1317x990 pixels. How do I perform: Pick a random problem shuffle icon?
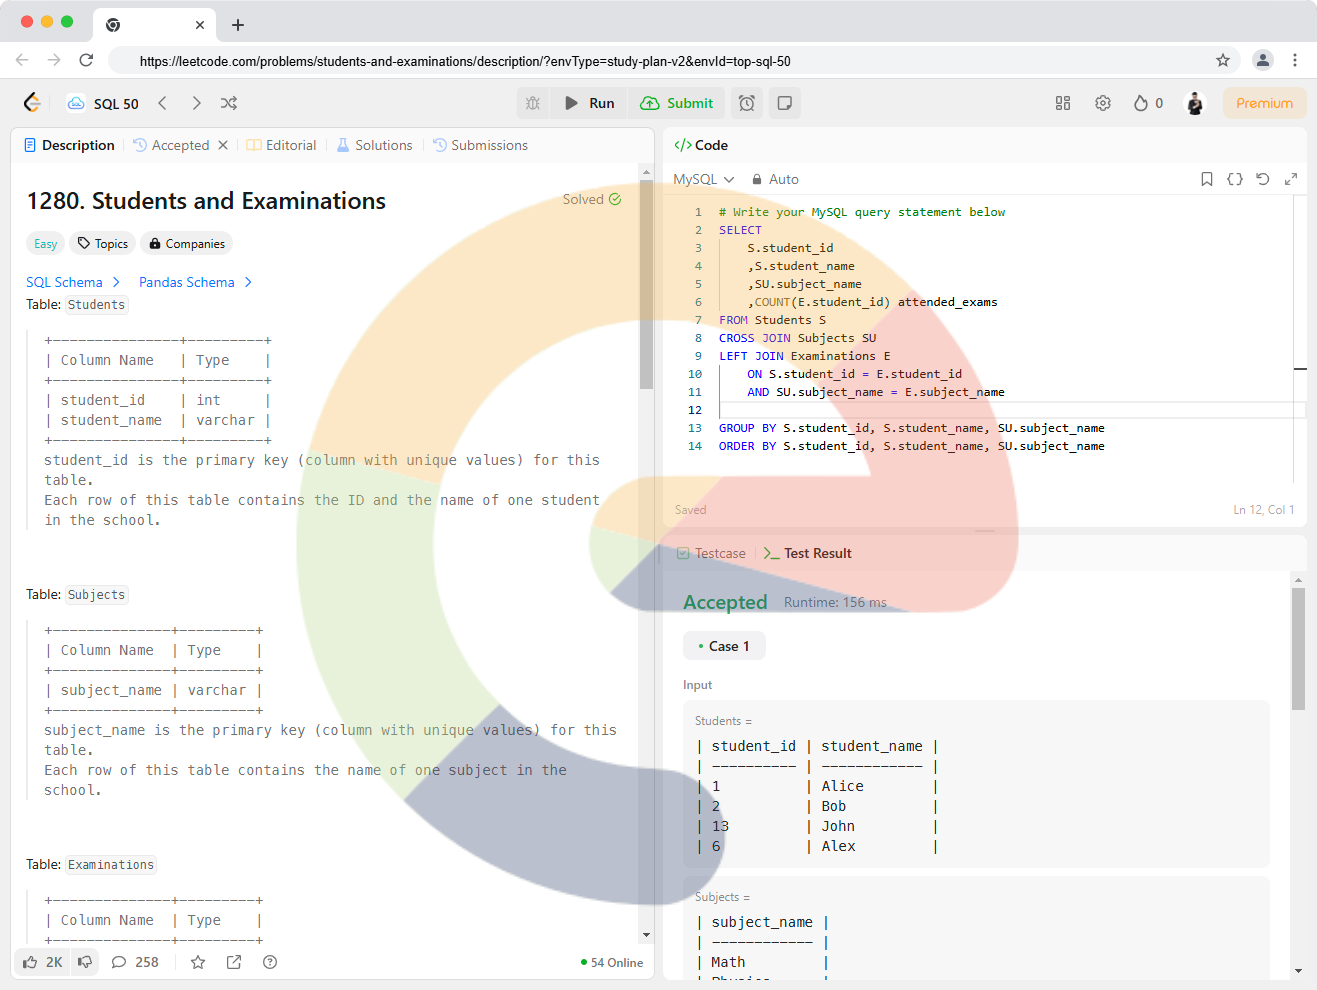click(229, 103)
